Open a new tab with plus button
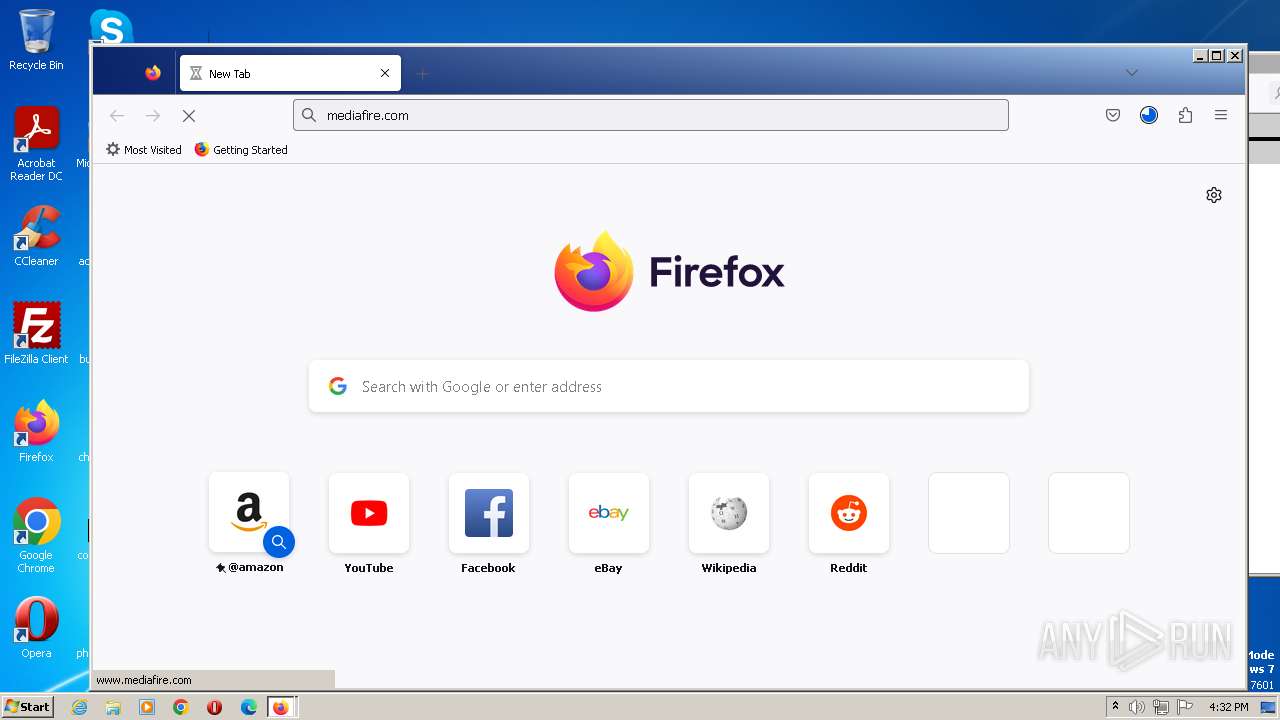Screen dimensions: 1280x720 pyautogui.click(x=422, y=74)
